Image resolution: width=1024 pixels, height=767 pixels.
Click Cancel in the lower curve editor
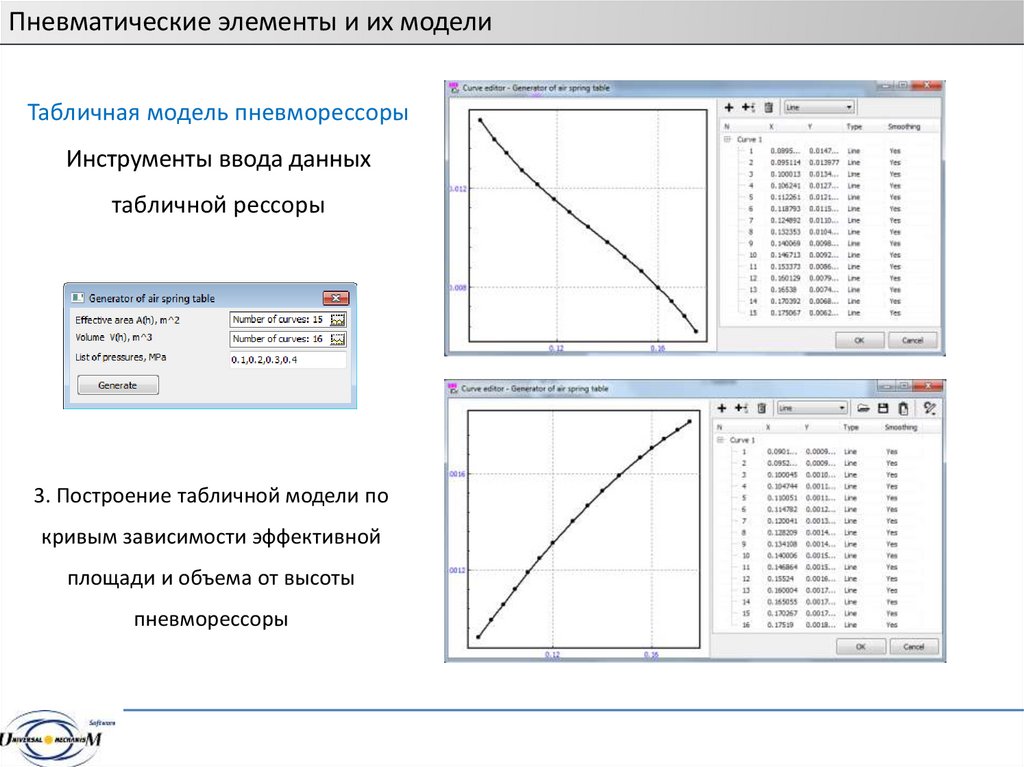(x=913, y=647)
